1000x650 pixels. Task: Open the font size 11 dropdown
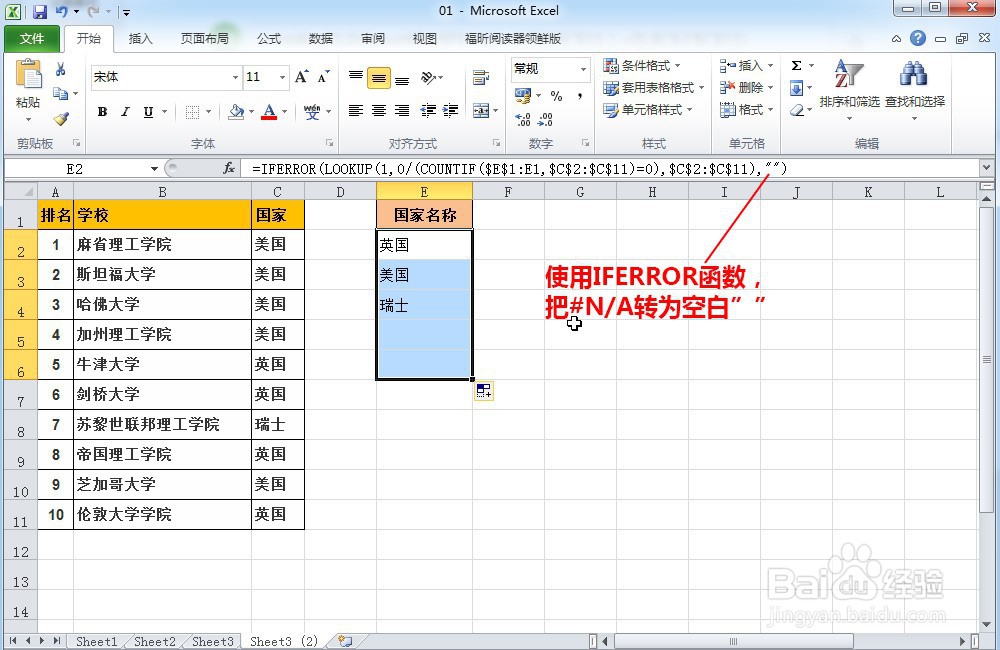tap(283, 77)
